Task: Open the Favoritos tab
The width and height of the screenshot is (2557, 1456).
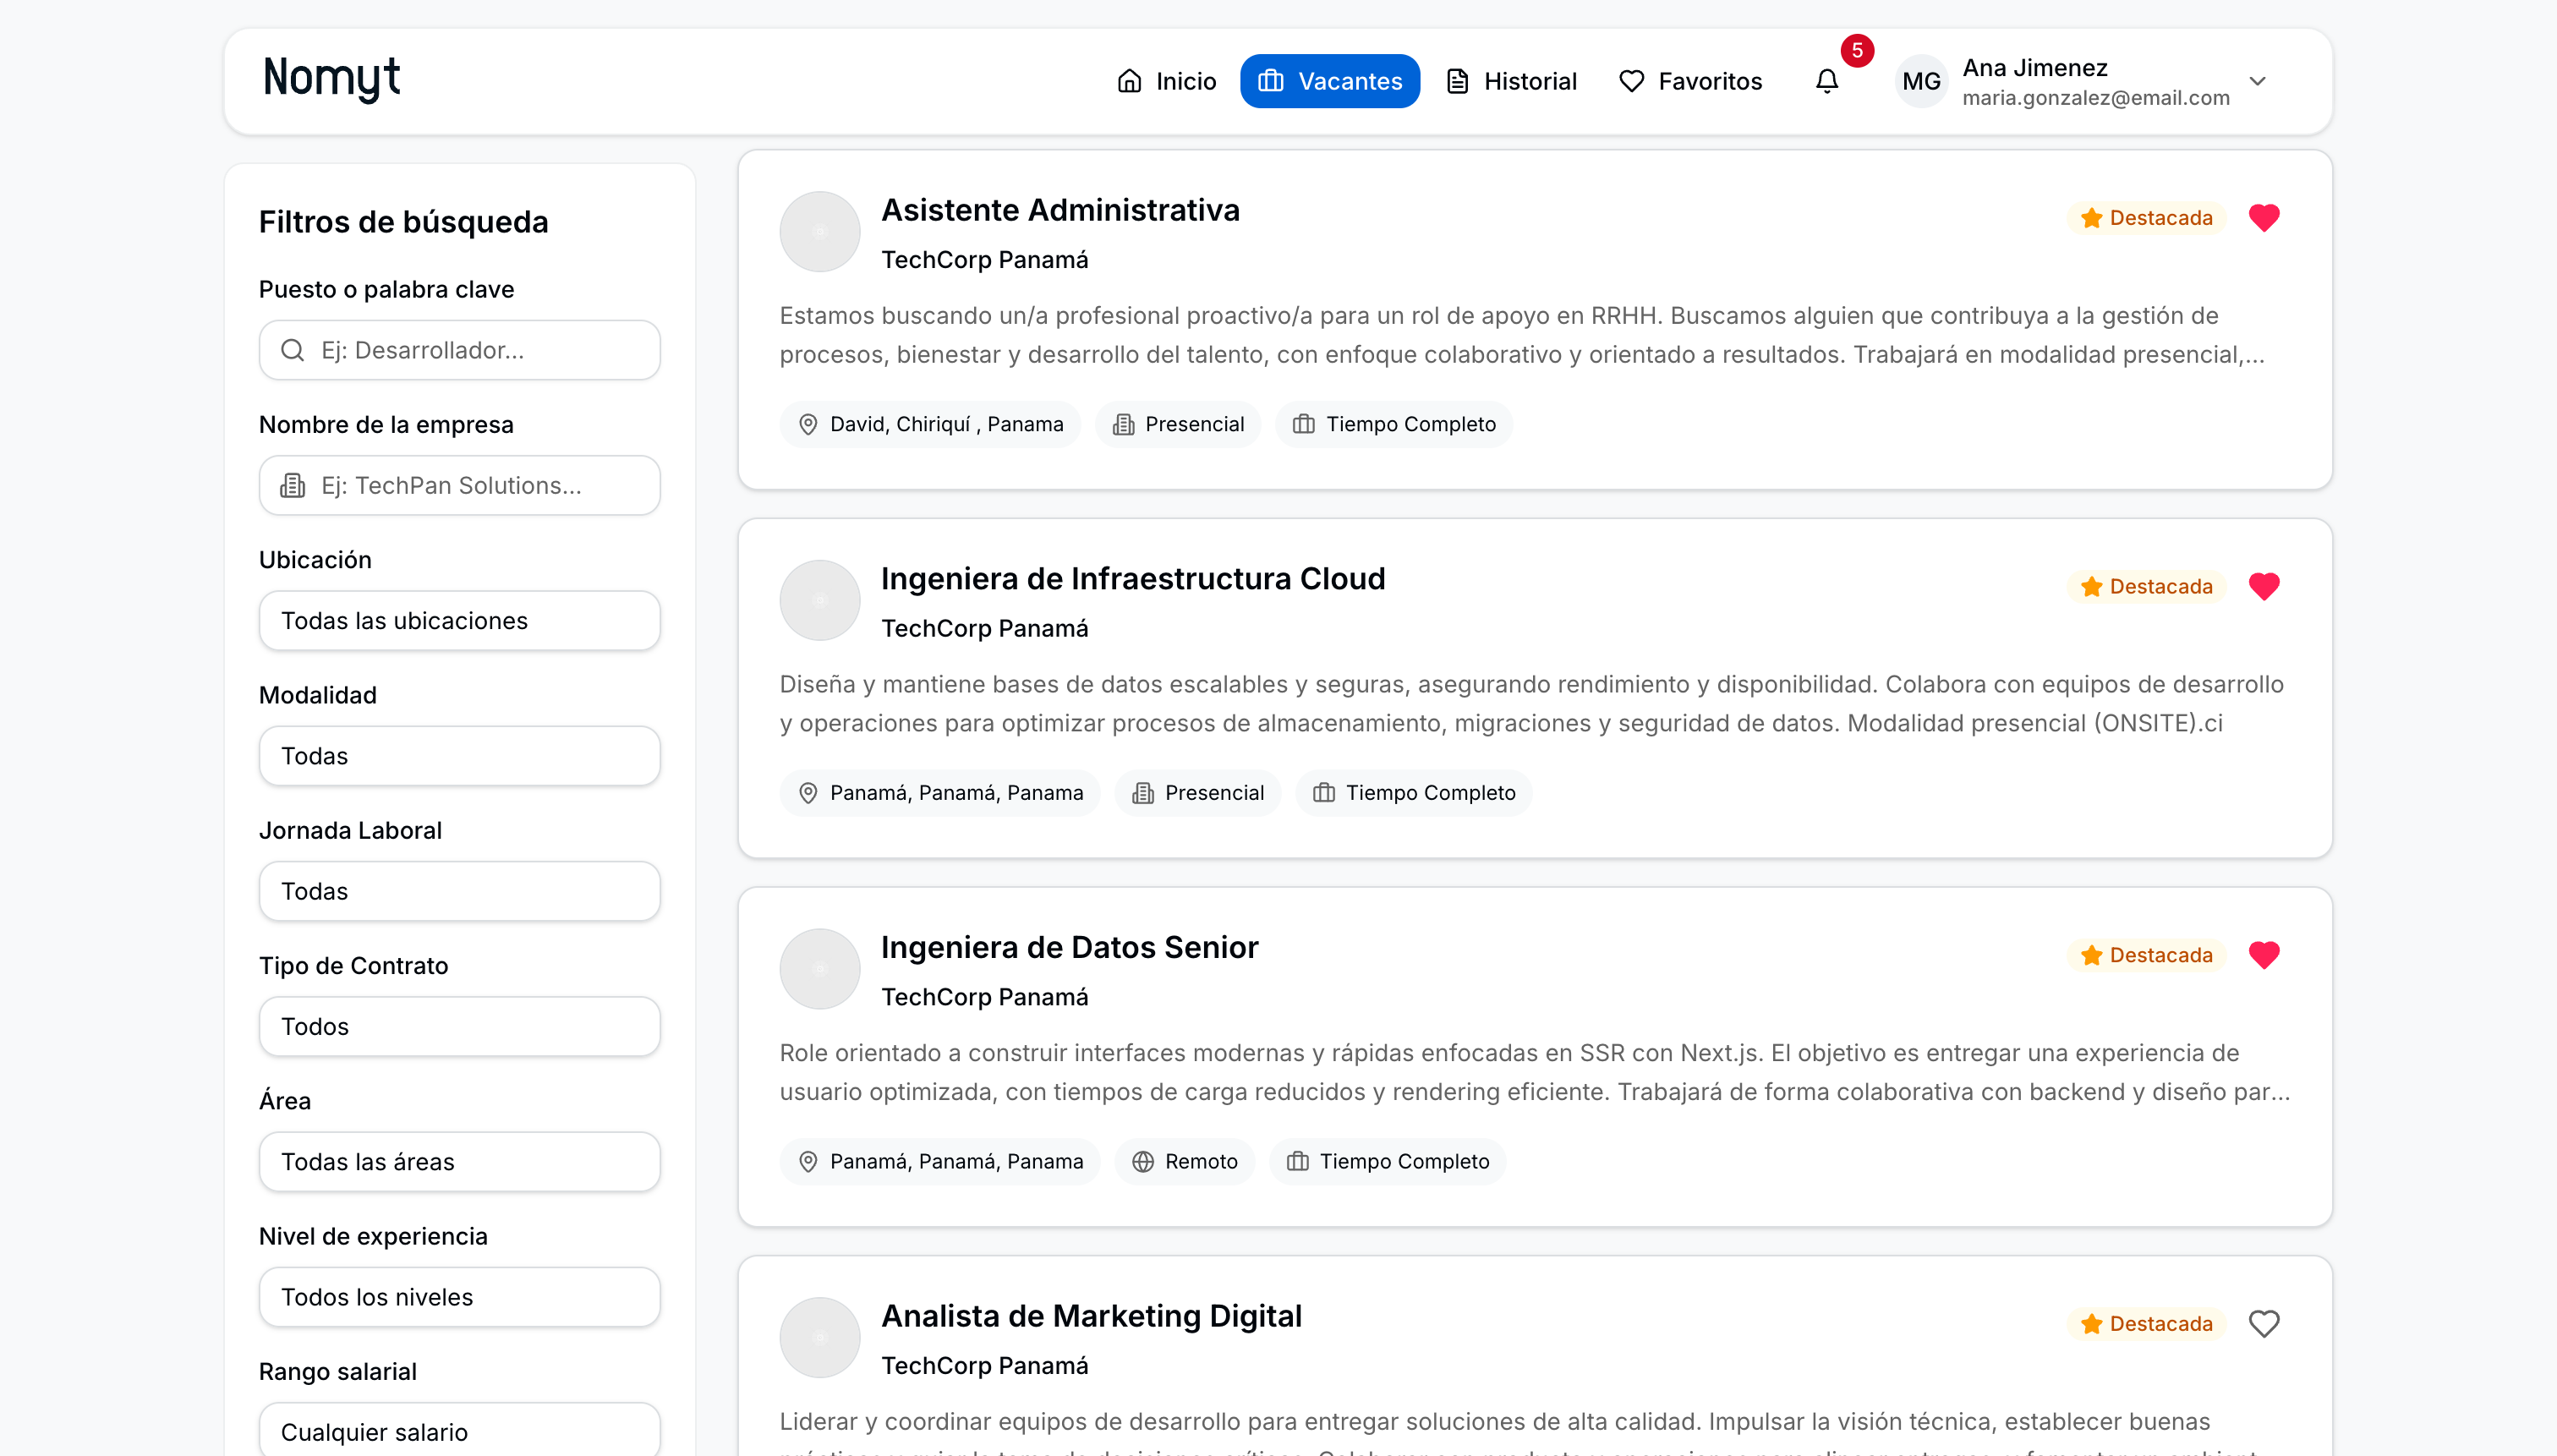Action: point(1690,81)
